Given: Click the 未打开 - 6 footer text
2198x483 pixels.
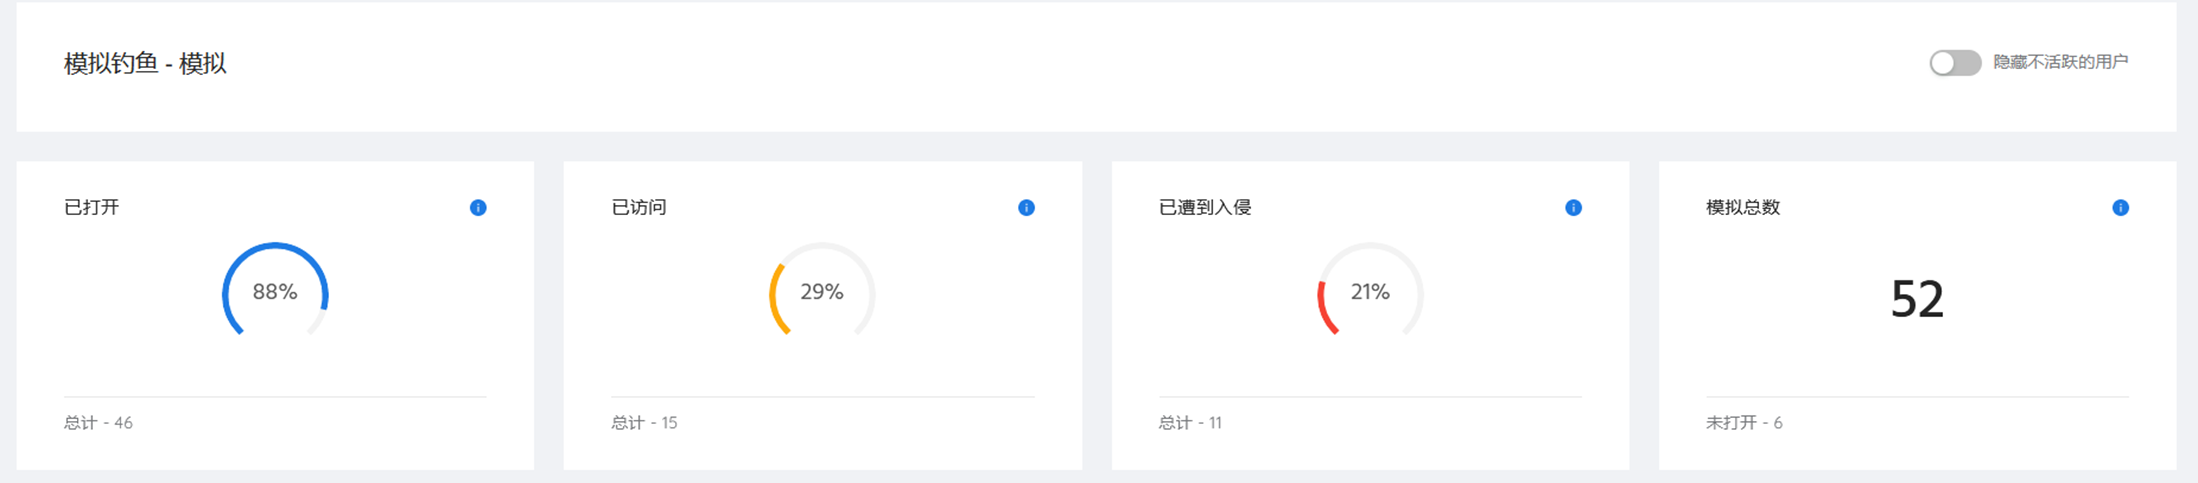Looking at the screenshot, I should (x=1744, y=423).
